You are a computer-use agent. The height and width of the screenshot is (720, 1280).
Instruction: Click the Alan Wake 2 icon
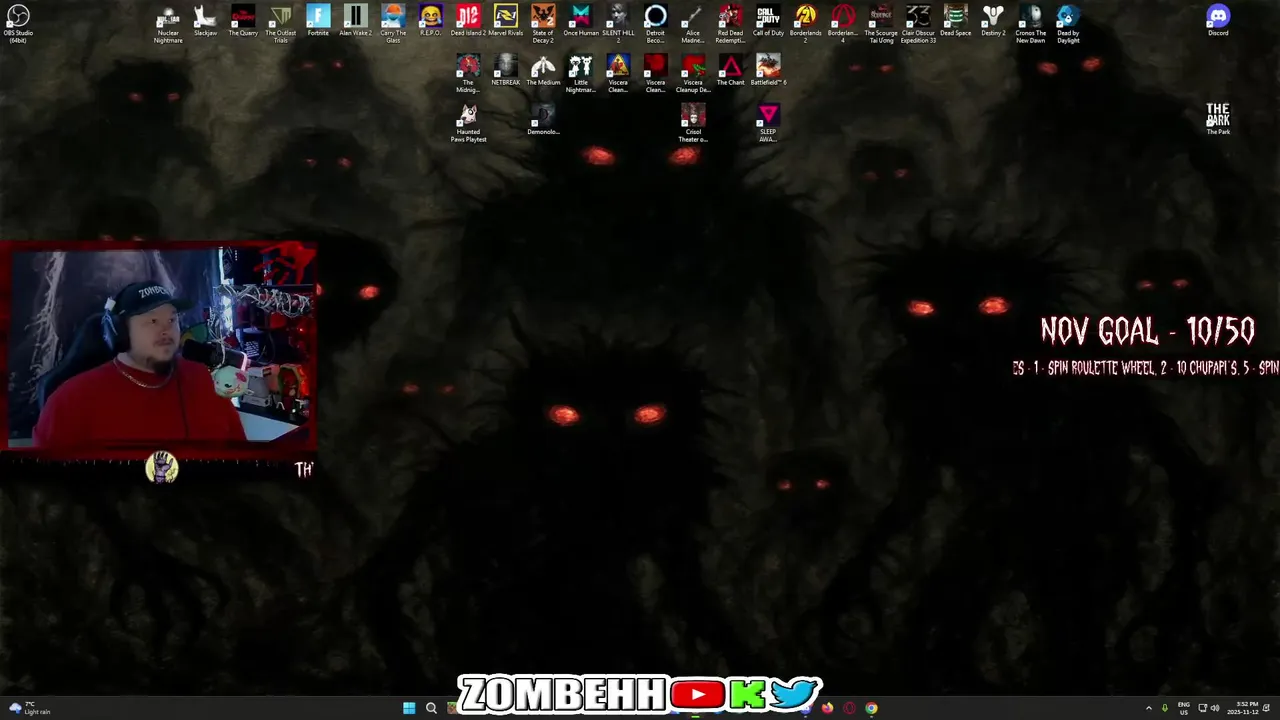[355, 21]
